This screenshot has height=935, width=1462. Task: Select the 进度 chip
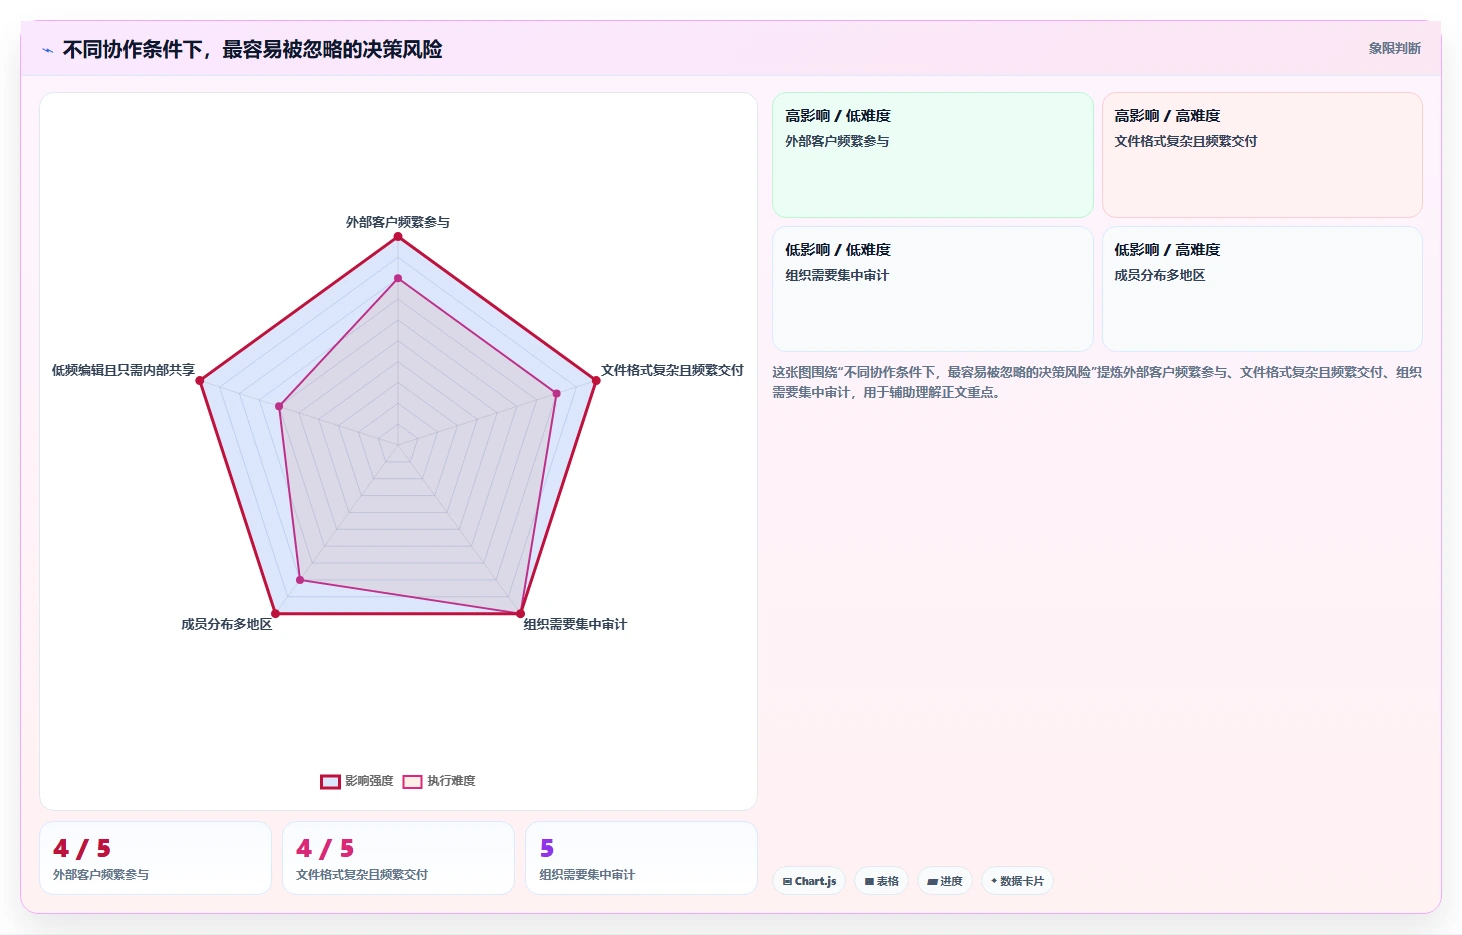point(944,881)
